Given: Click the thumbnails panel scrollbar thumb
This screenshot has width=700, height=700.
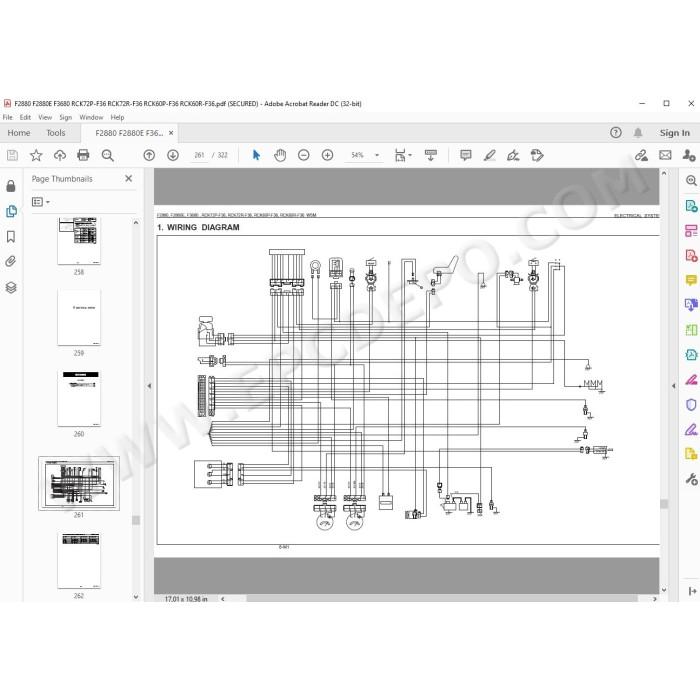Looking at the screenshot, I should point(136,520).
